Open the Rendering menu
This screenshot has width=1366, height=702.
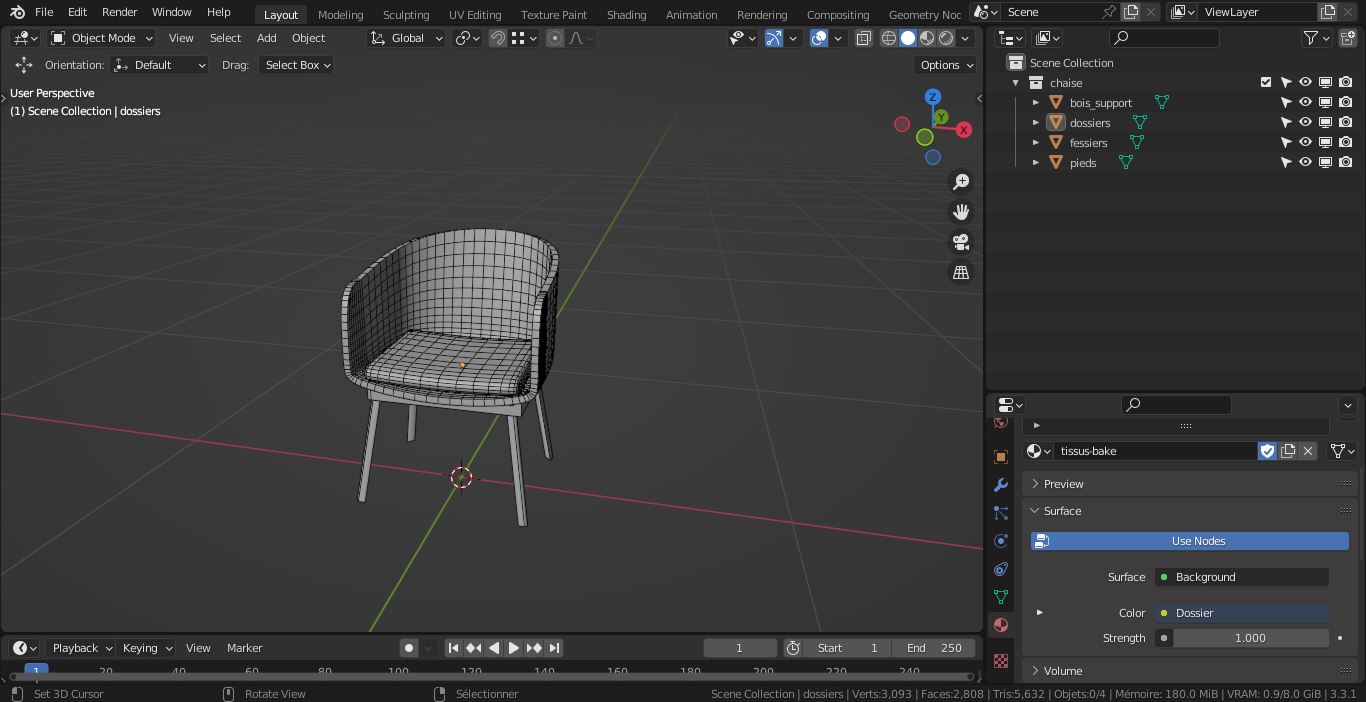pyautogui.click(x=762, y=14)
